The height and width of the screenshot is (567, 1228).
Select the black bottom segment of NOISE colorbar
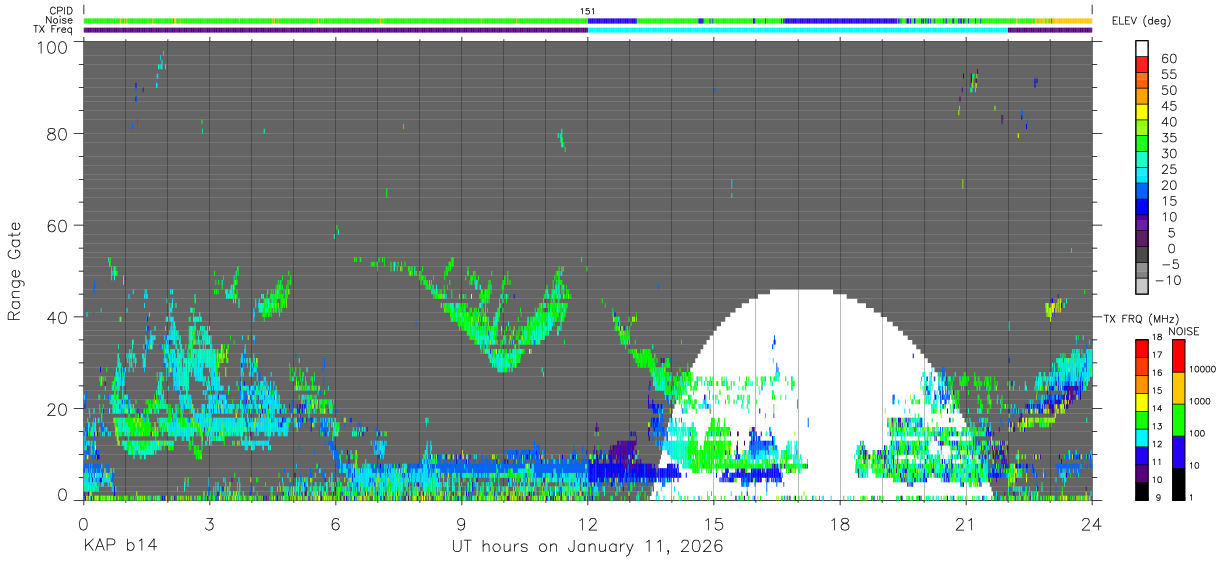(1179, 484)
